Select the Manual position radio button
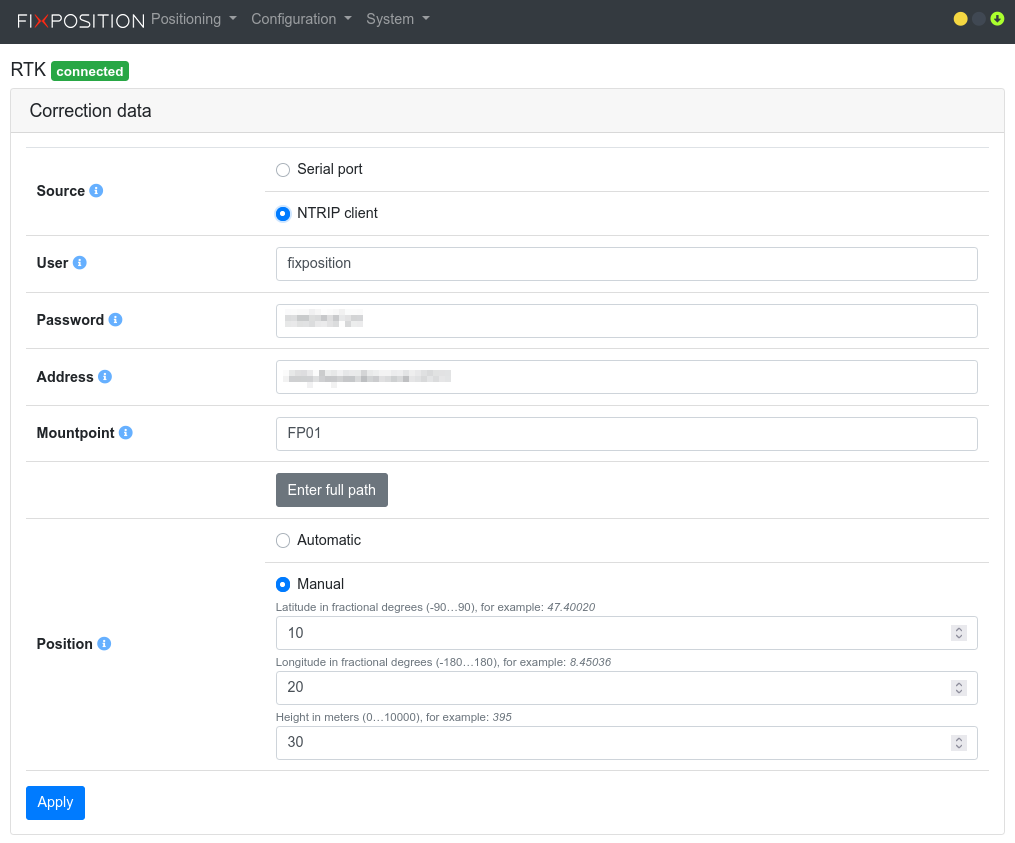The image size is (1015, 843). pos(283,584)
